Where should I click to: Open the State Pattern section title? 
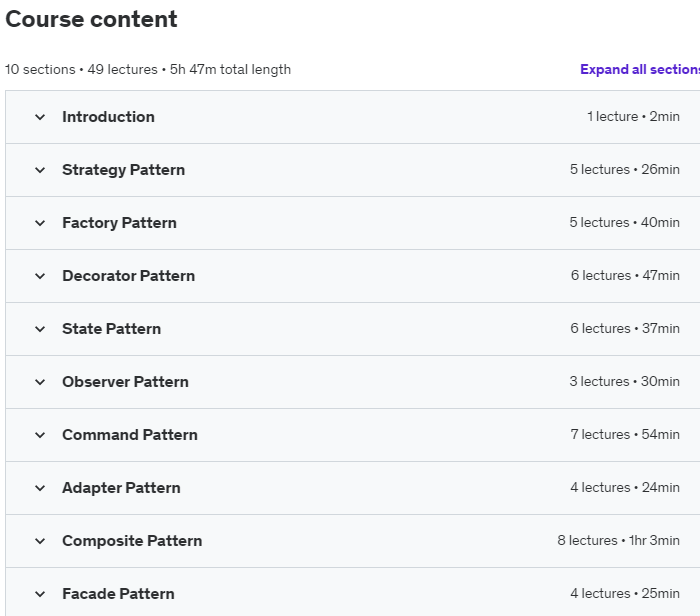tap(112, 329)
